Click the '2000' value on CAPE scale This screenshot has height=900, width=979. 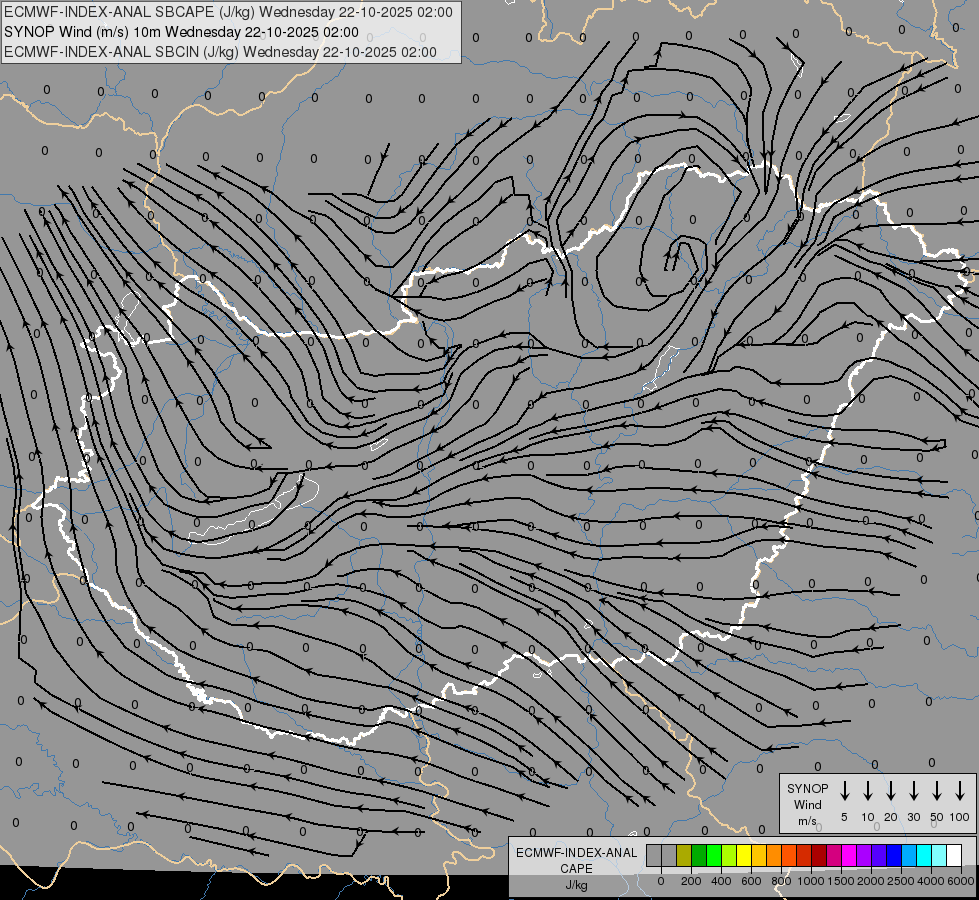pos(870,881)
